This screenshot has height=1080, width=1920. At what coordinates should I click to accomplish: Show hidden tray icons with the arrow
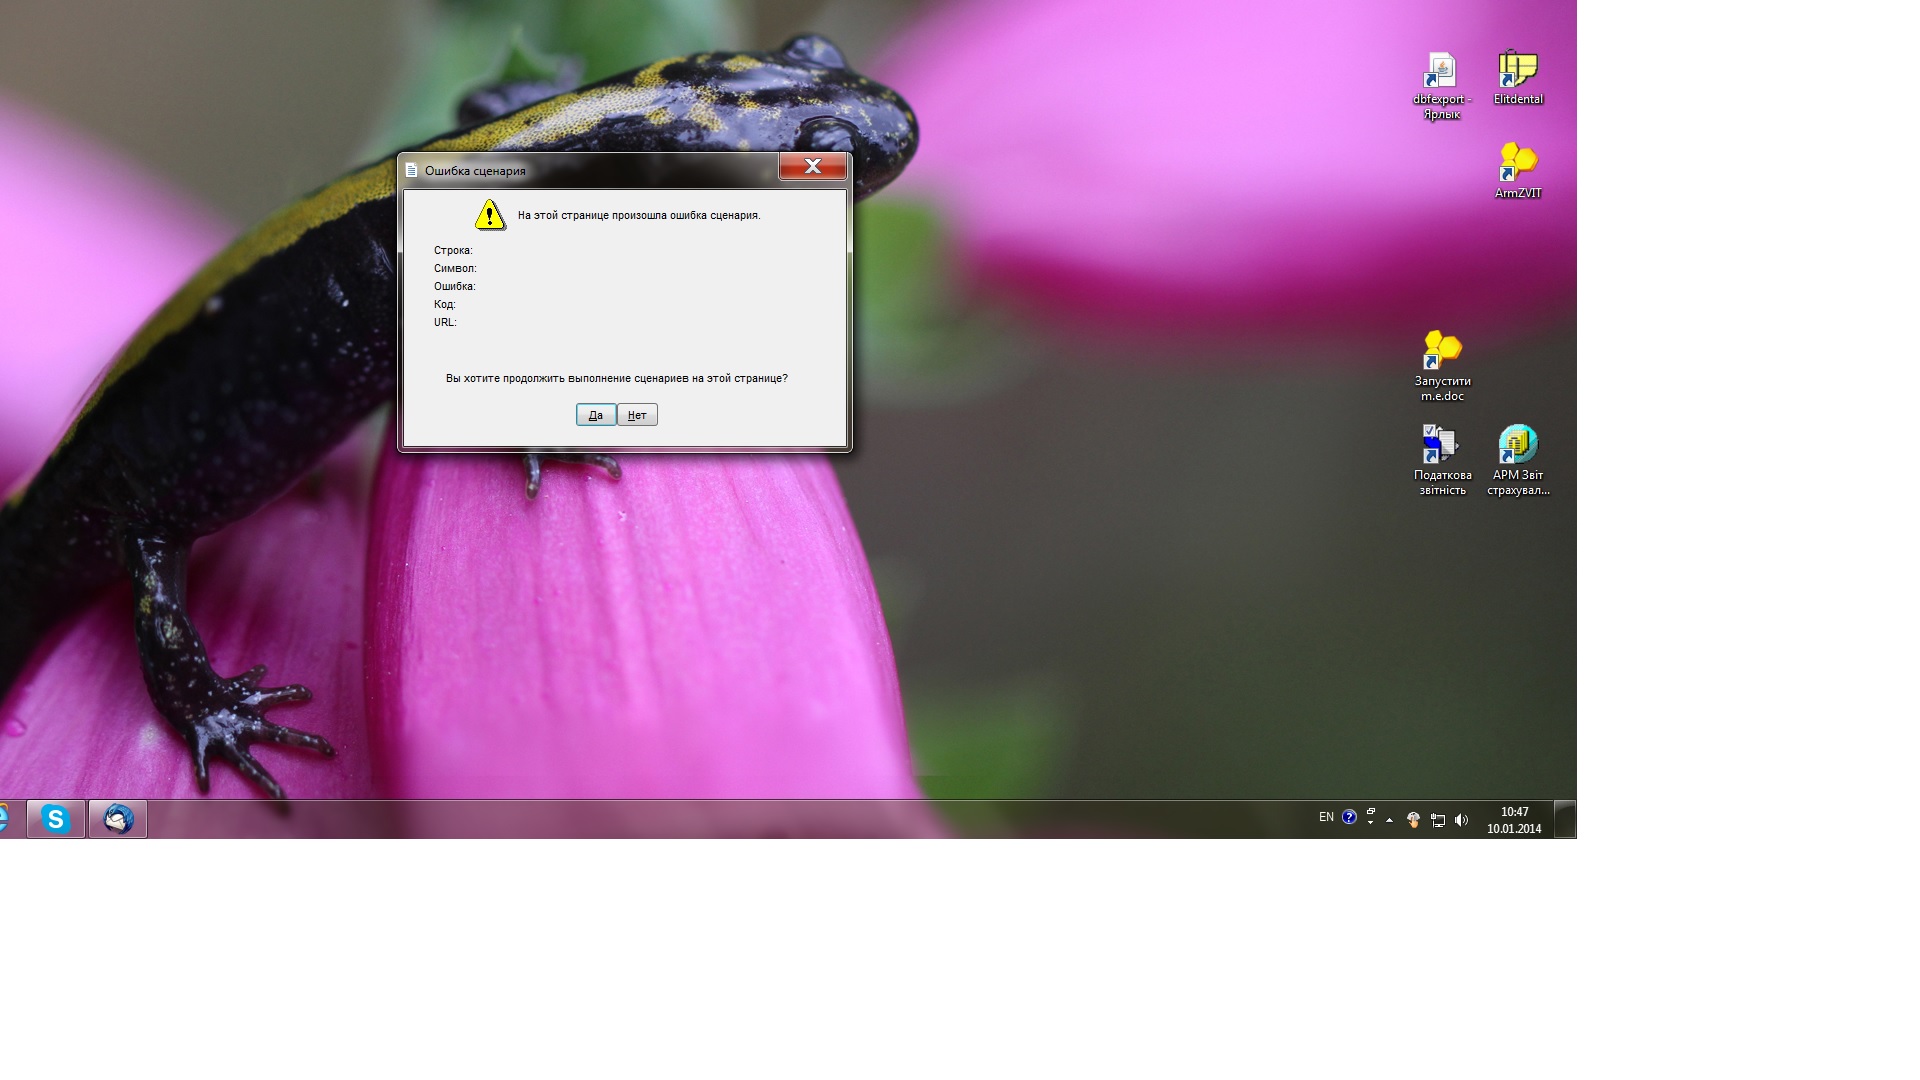tap(1389, 820)
